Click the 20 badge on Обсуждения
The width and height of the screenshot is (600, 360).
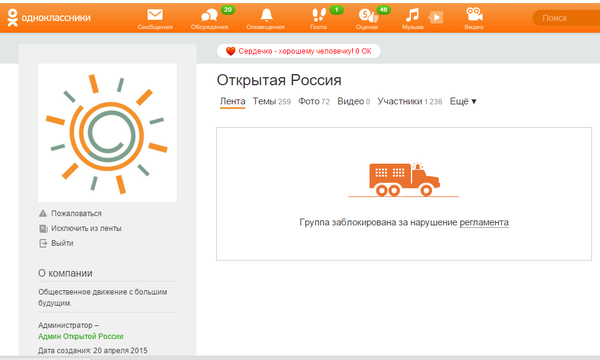tap(228, 10)
